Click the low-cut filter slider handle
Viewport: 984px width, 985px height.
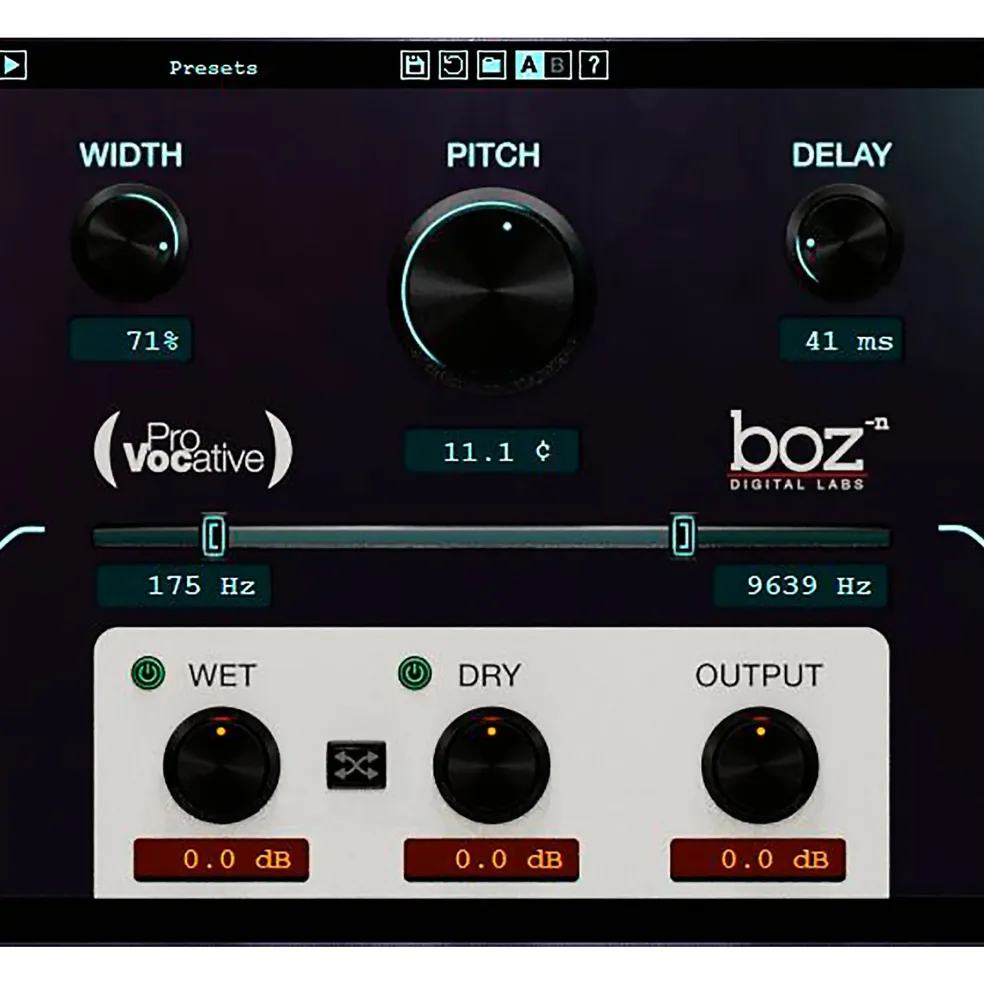tap(214, 536)
